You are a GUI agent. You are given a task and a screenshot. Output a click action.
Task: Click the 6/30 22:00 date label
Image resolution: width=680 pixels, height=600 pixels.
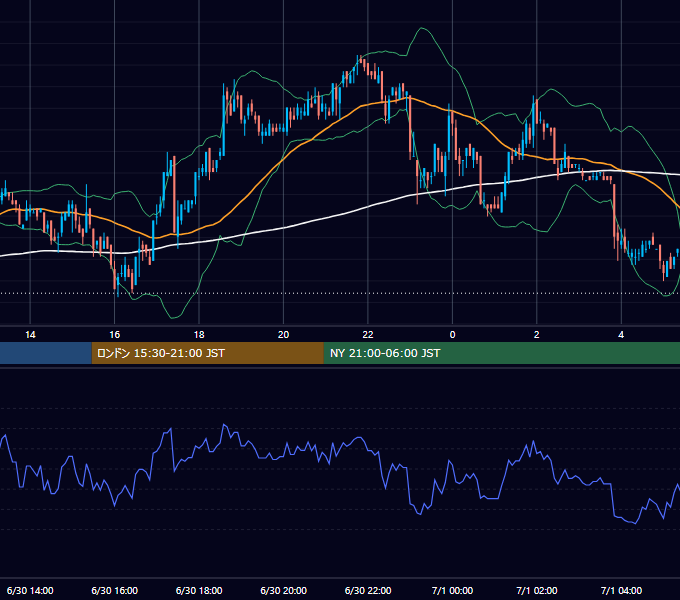[x=368, y=590]
